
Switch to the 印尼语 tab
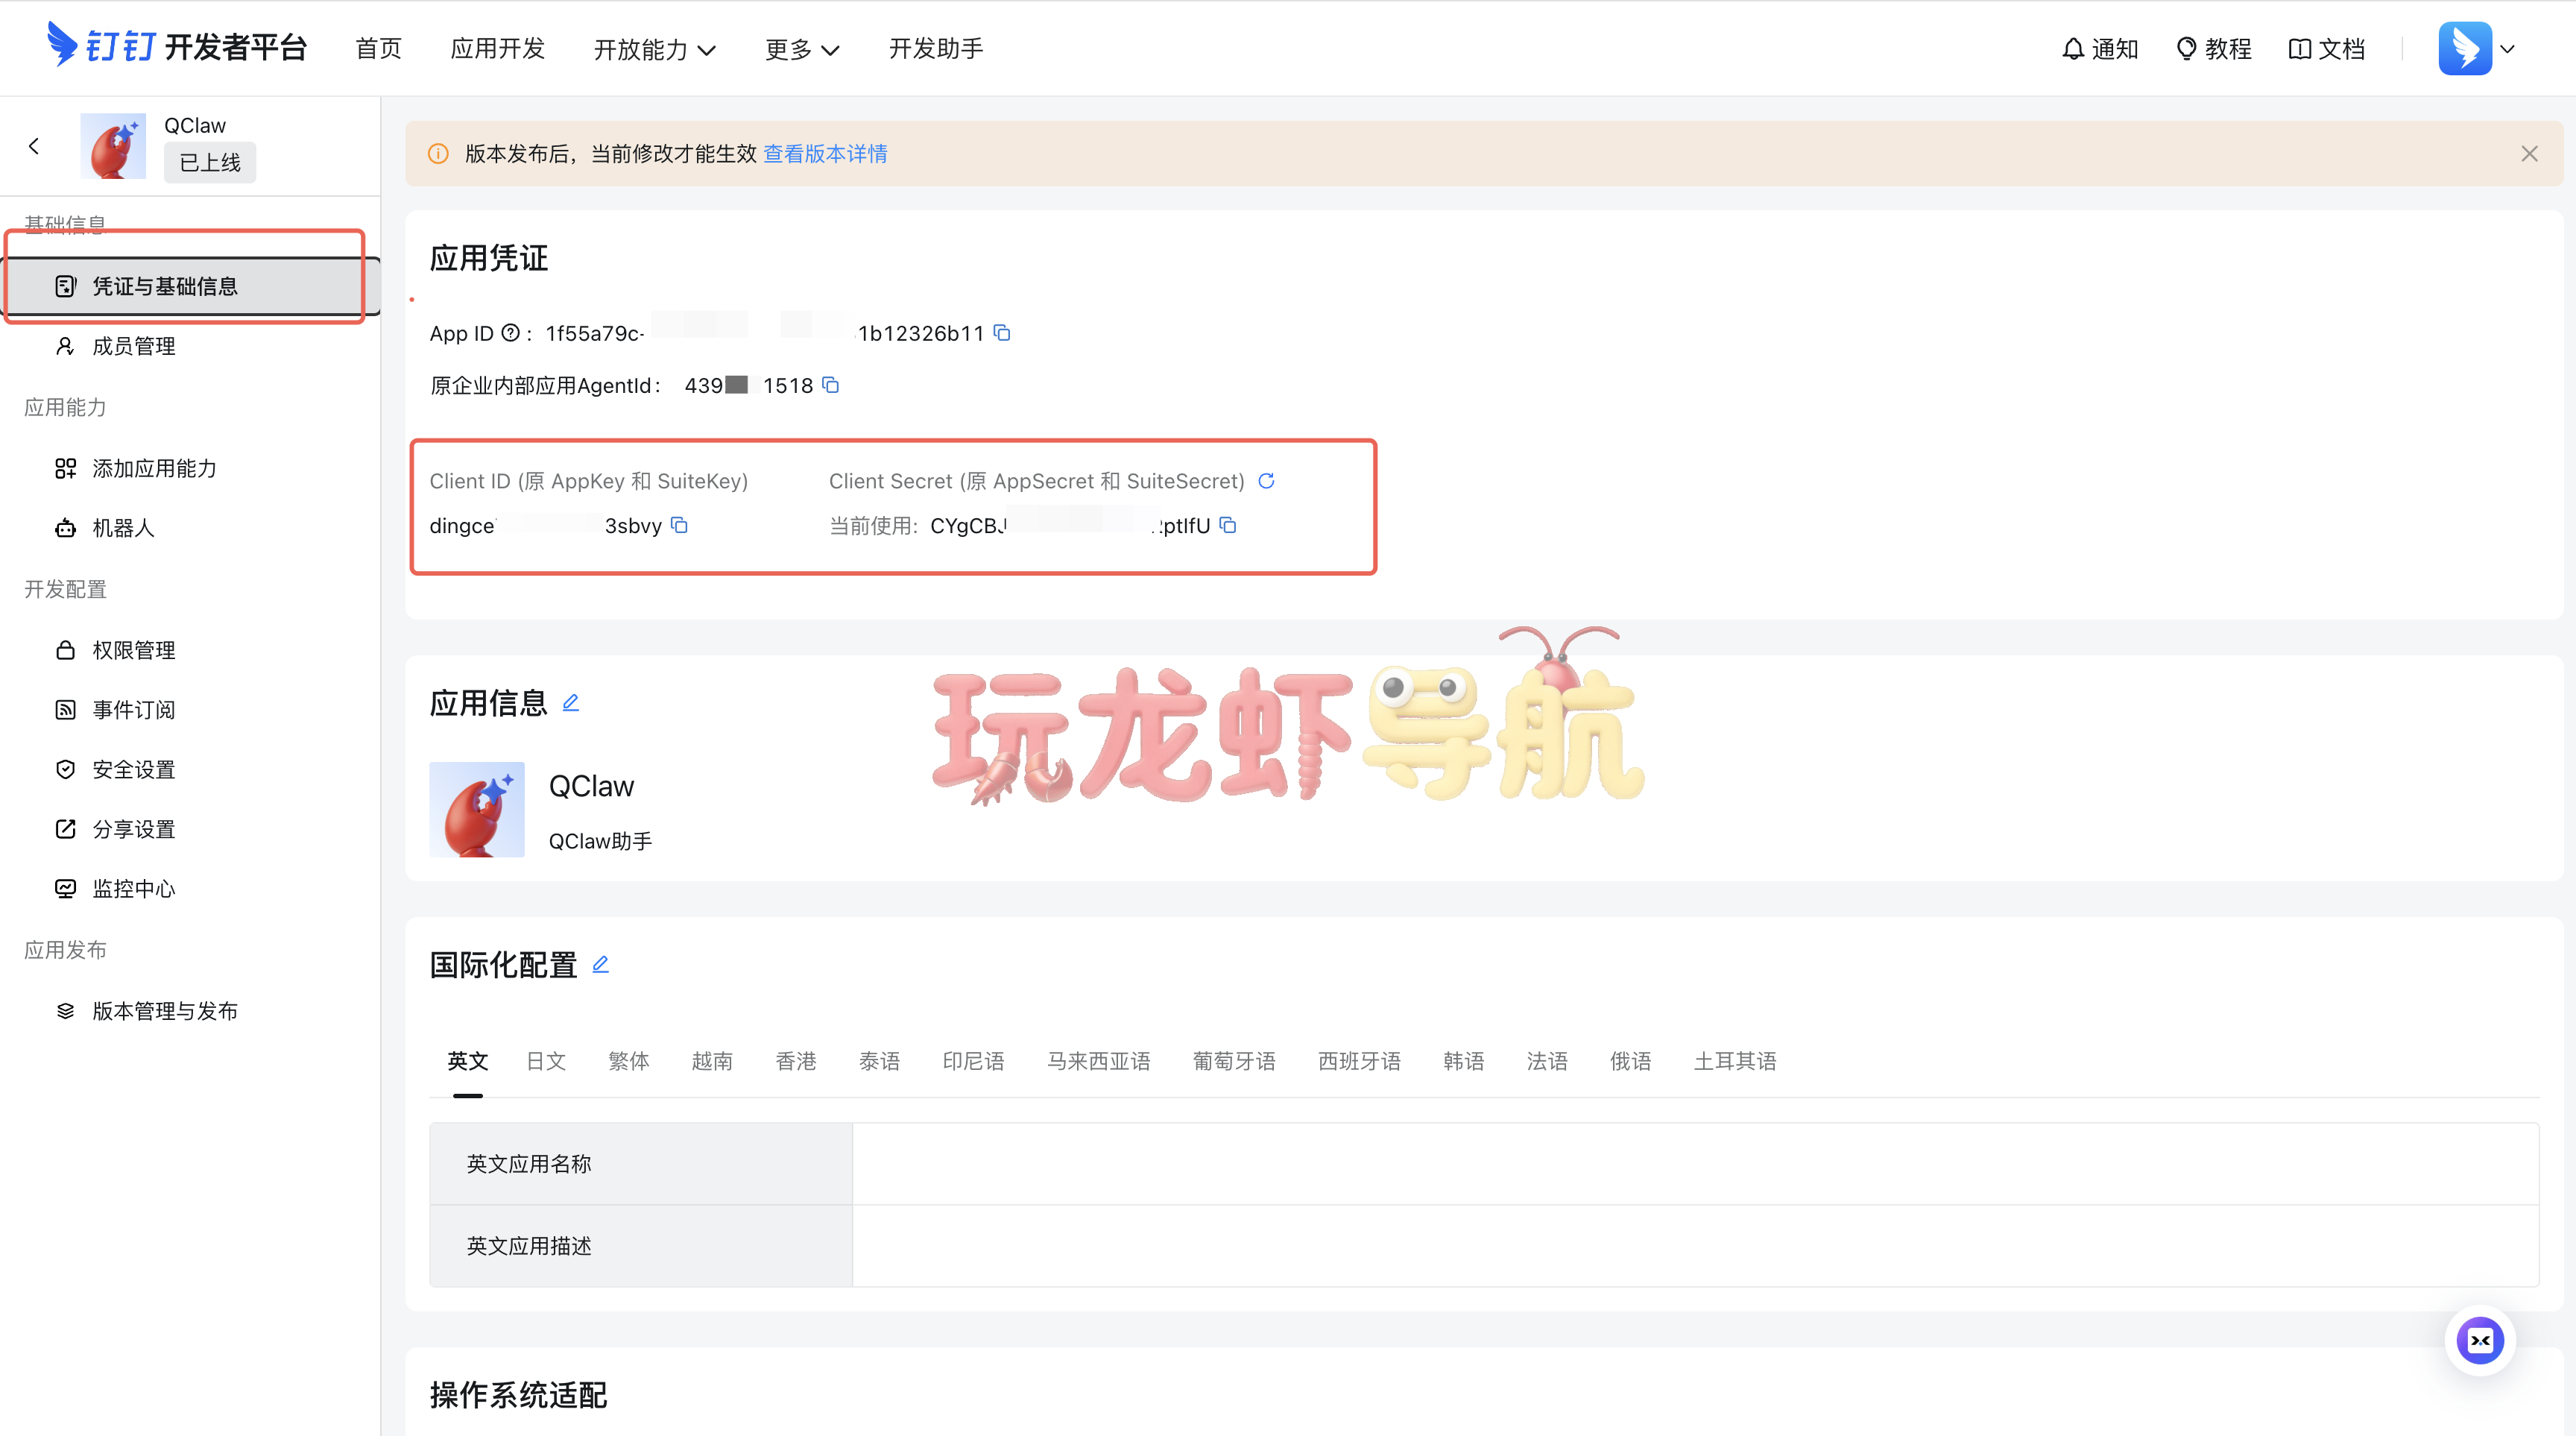click(973, 1061)
